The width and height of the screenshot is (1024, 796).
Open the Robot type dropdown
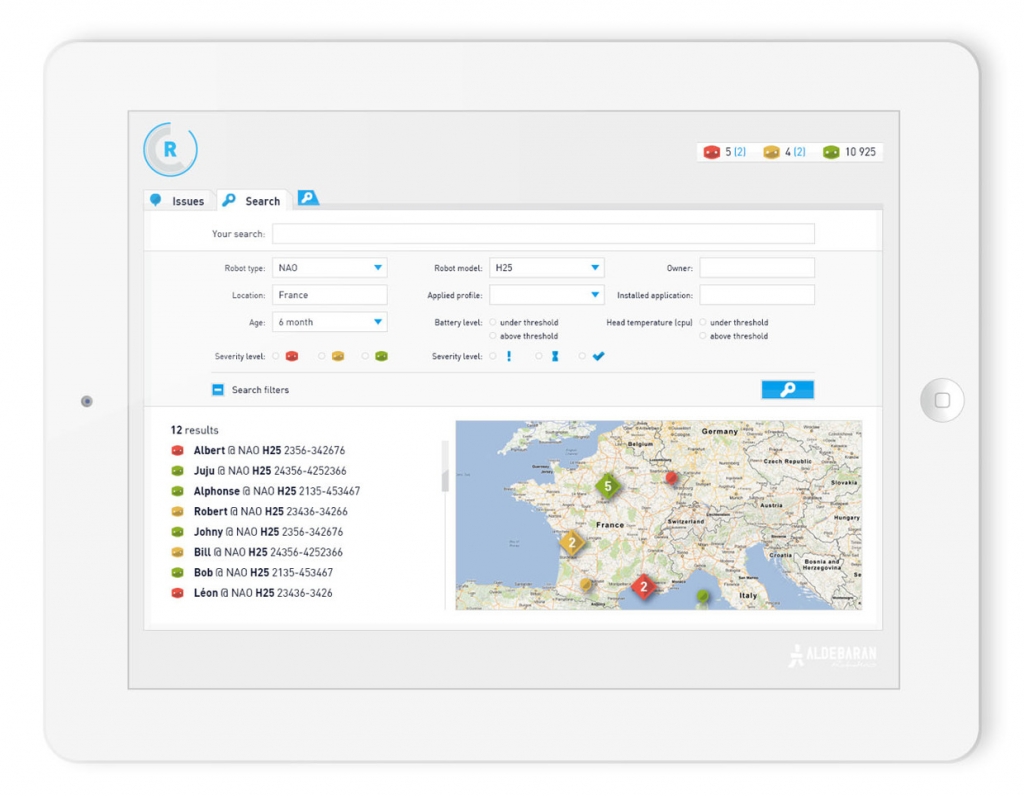pyautogui.click(x=329, y=268)
